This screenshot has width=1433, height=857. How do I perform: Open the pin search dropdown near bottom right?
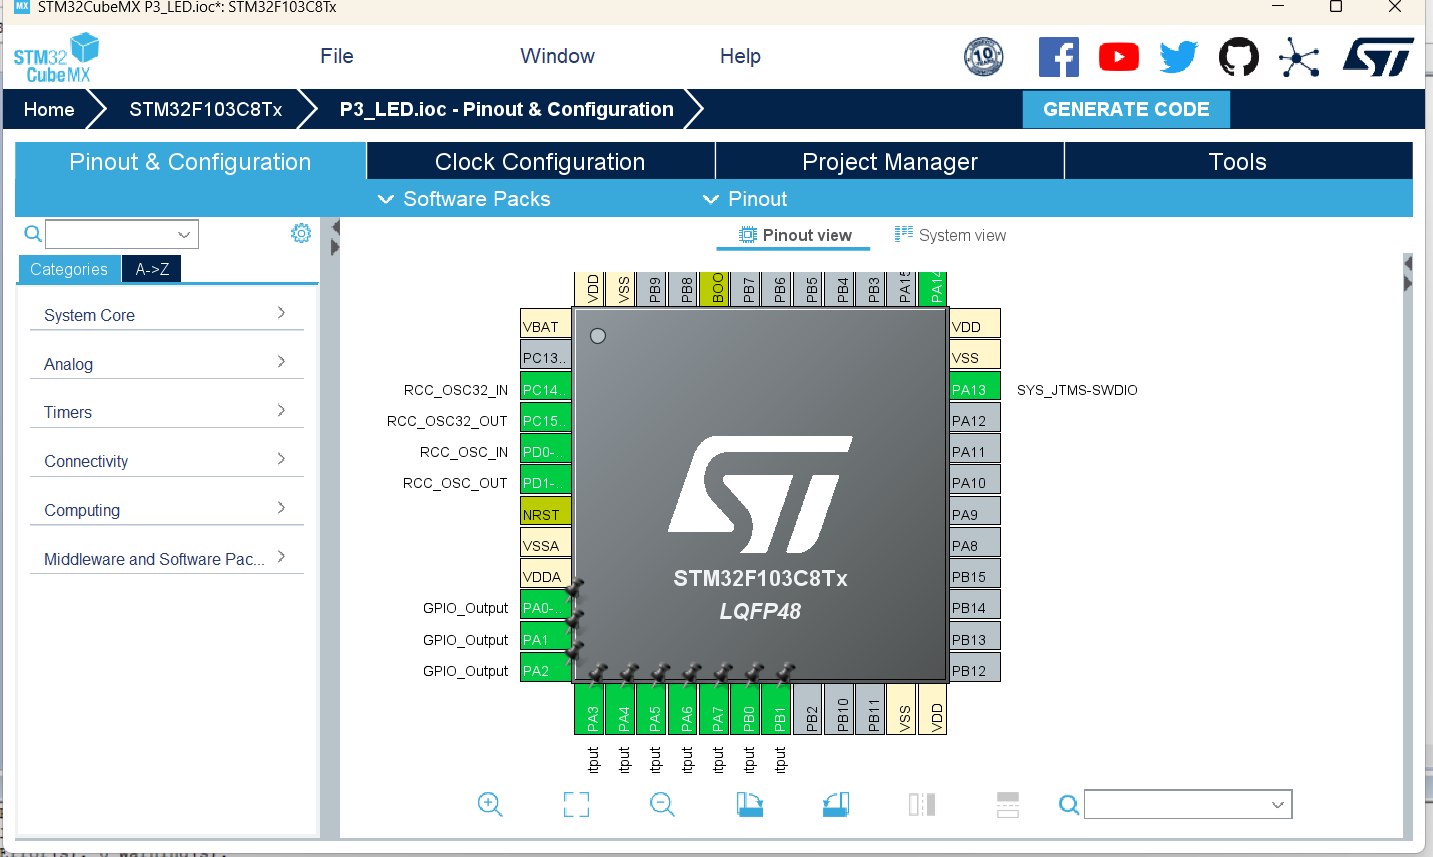point(1278,804)
